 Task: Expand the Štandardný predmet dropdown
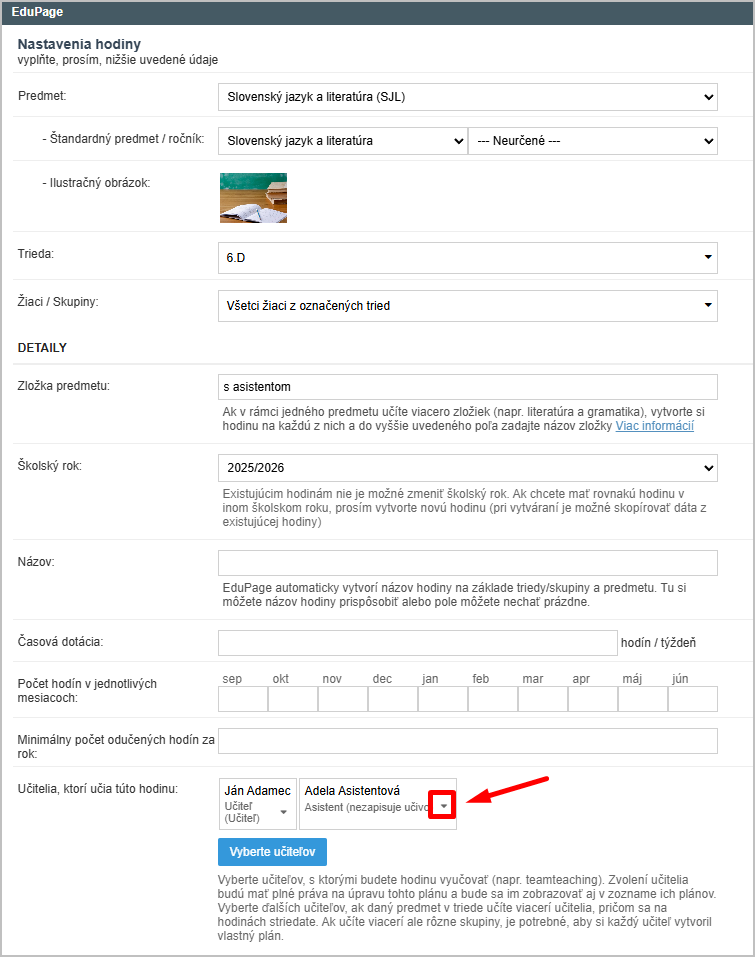click(x=342, y=141)
